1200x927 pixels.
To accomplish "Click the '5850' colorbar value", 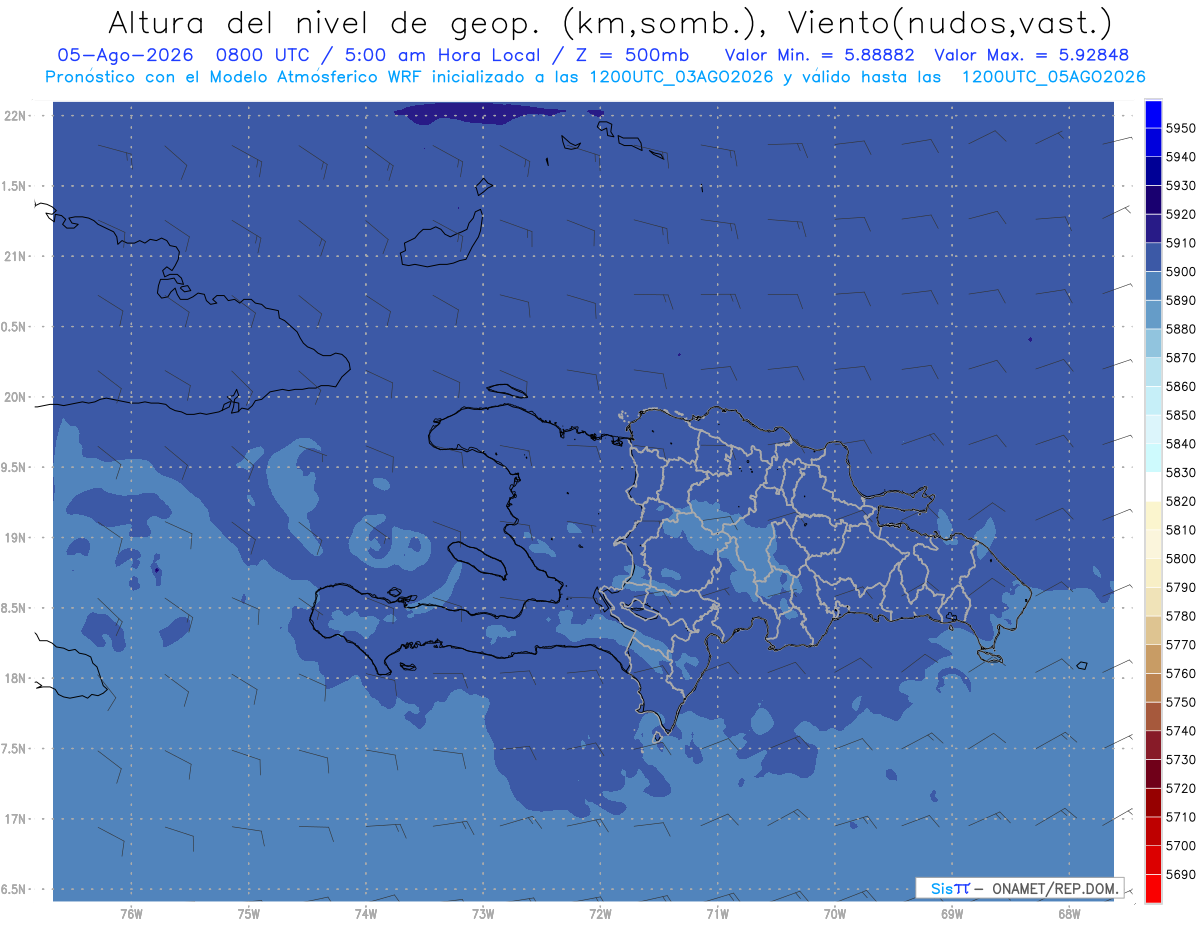I will pos(1180,415).
